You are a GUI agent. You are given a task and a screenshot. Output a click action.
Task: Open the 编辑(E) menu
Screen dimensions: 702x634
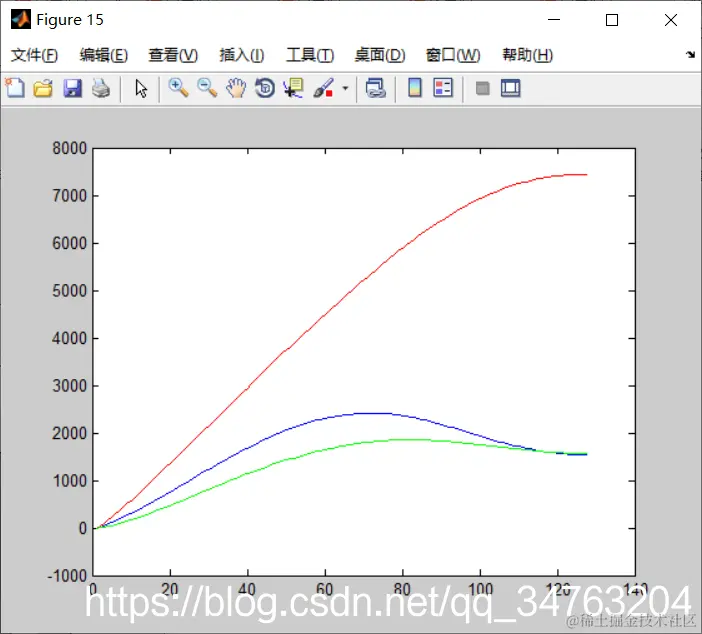(x=103, y=55)
